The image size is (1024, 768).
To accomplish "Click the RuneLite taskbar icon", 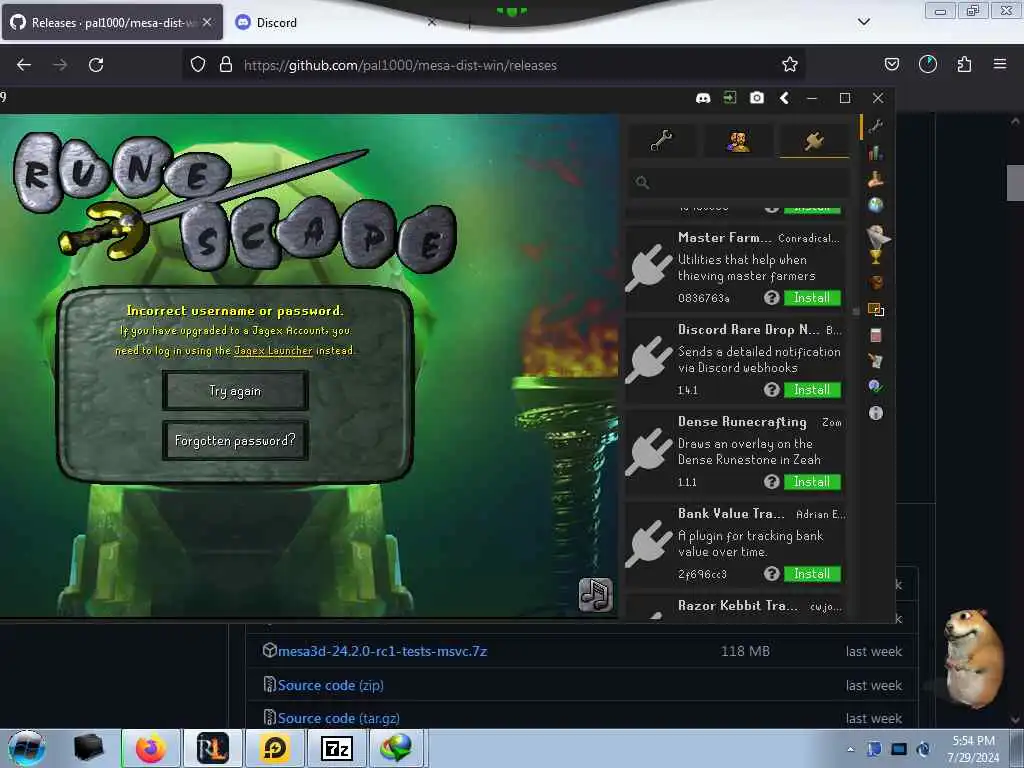I will coord(212,748).
